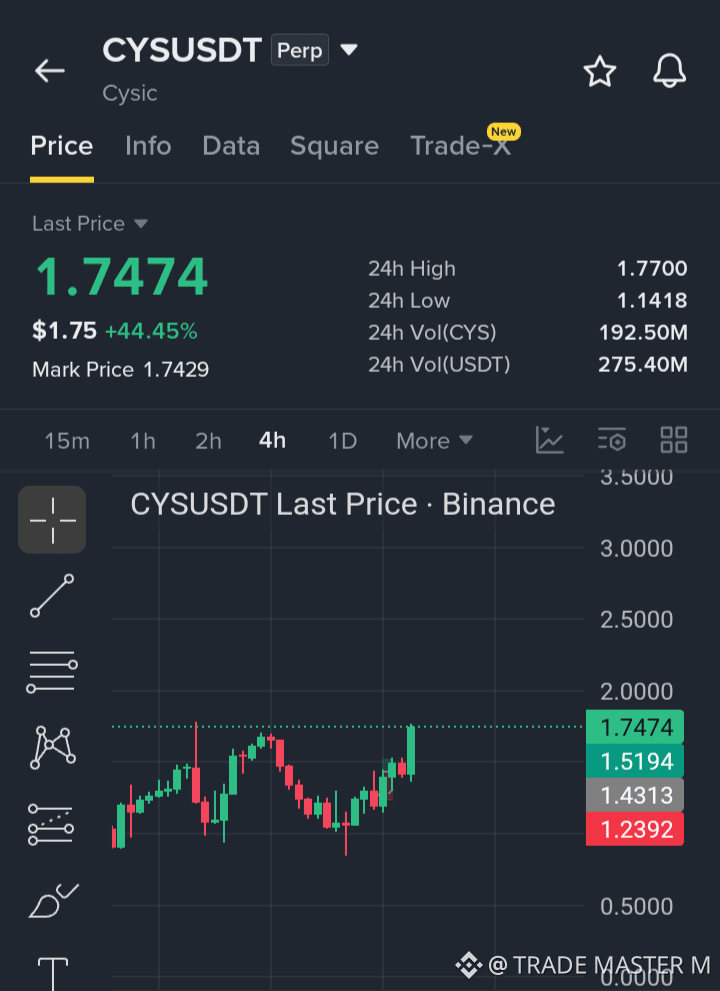Image resolution: width=720 pixels, height=991 pixels.
Task: Select the XABCD pattern tool
Action: (52, 748)
